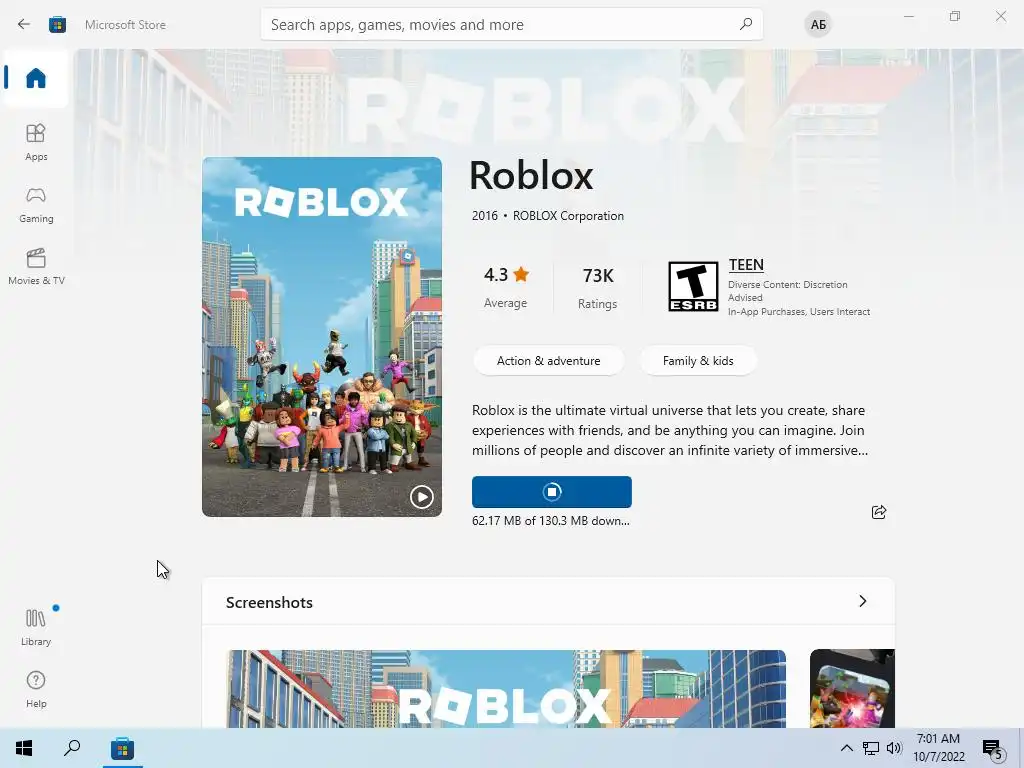The image size is (1024, 768).
Task: Open the taskbar clock and date
Action: [938, 748]
